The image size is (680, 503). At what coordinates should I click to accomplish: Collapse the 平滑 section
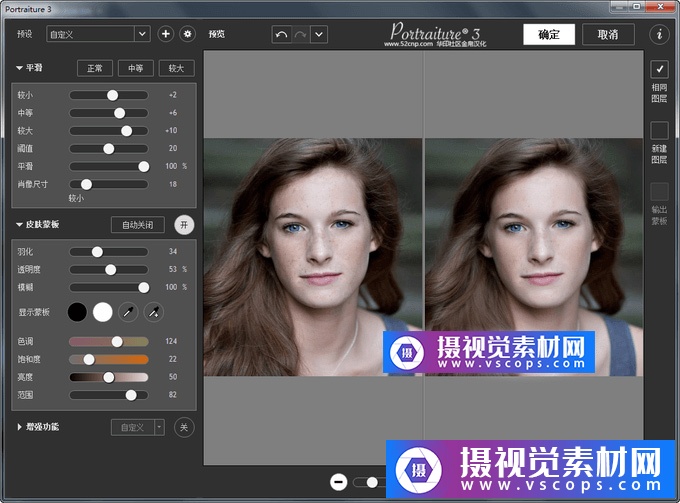click(x=20, y=68)
